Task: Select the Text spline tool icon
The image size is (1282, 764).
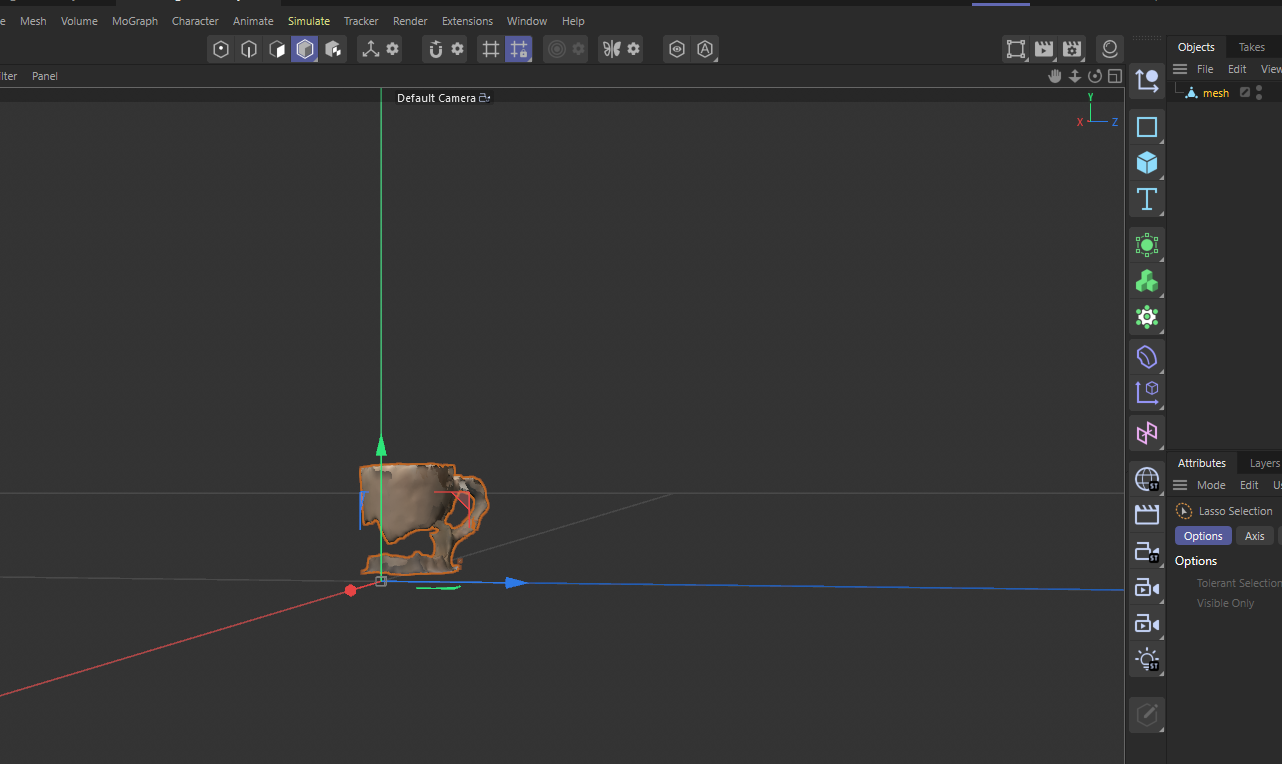Action: (1147, 199)
